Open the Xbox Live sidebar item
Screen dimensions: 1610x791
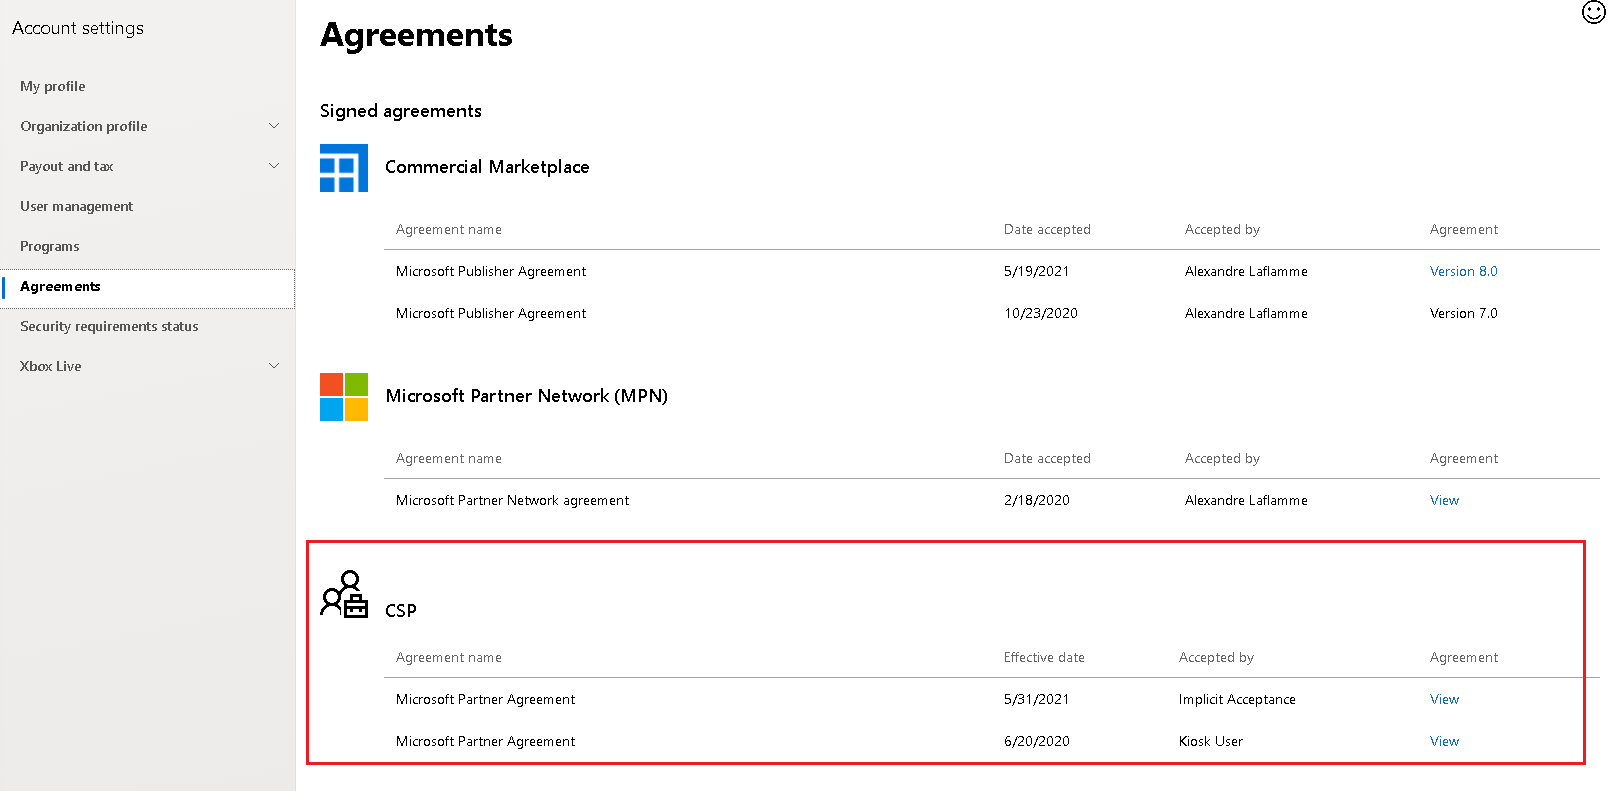[x=51, y=366]
